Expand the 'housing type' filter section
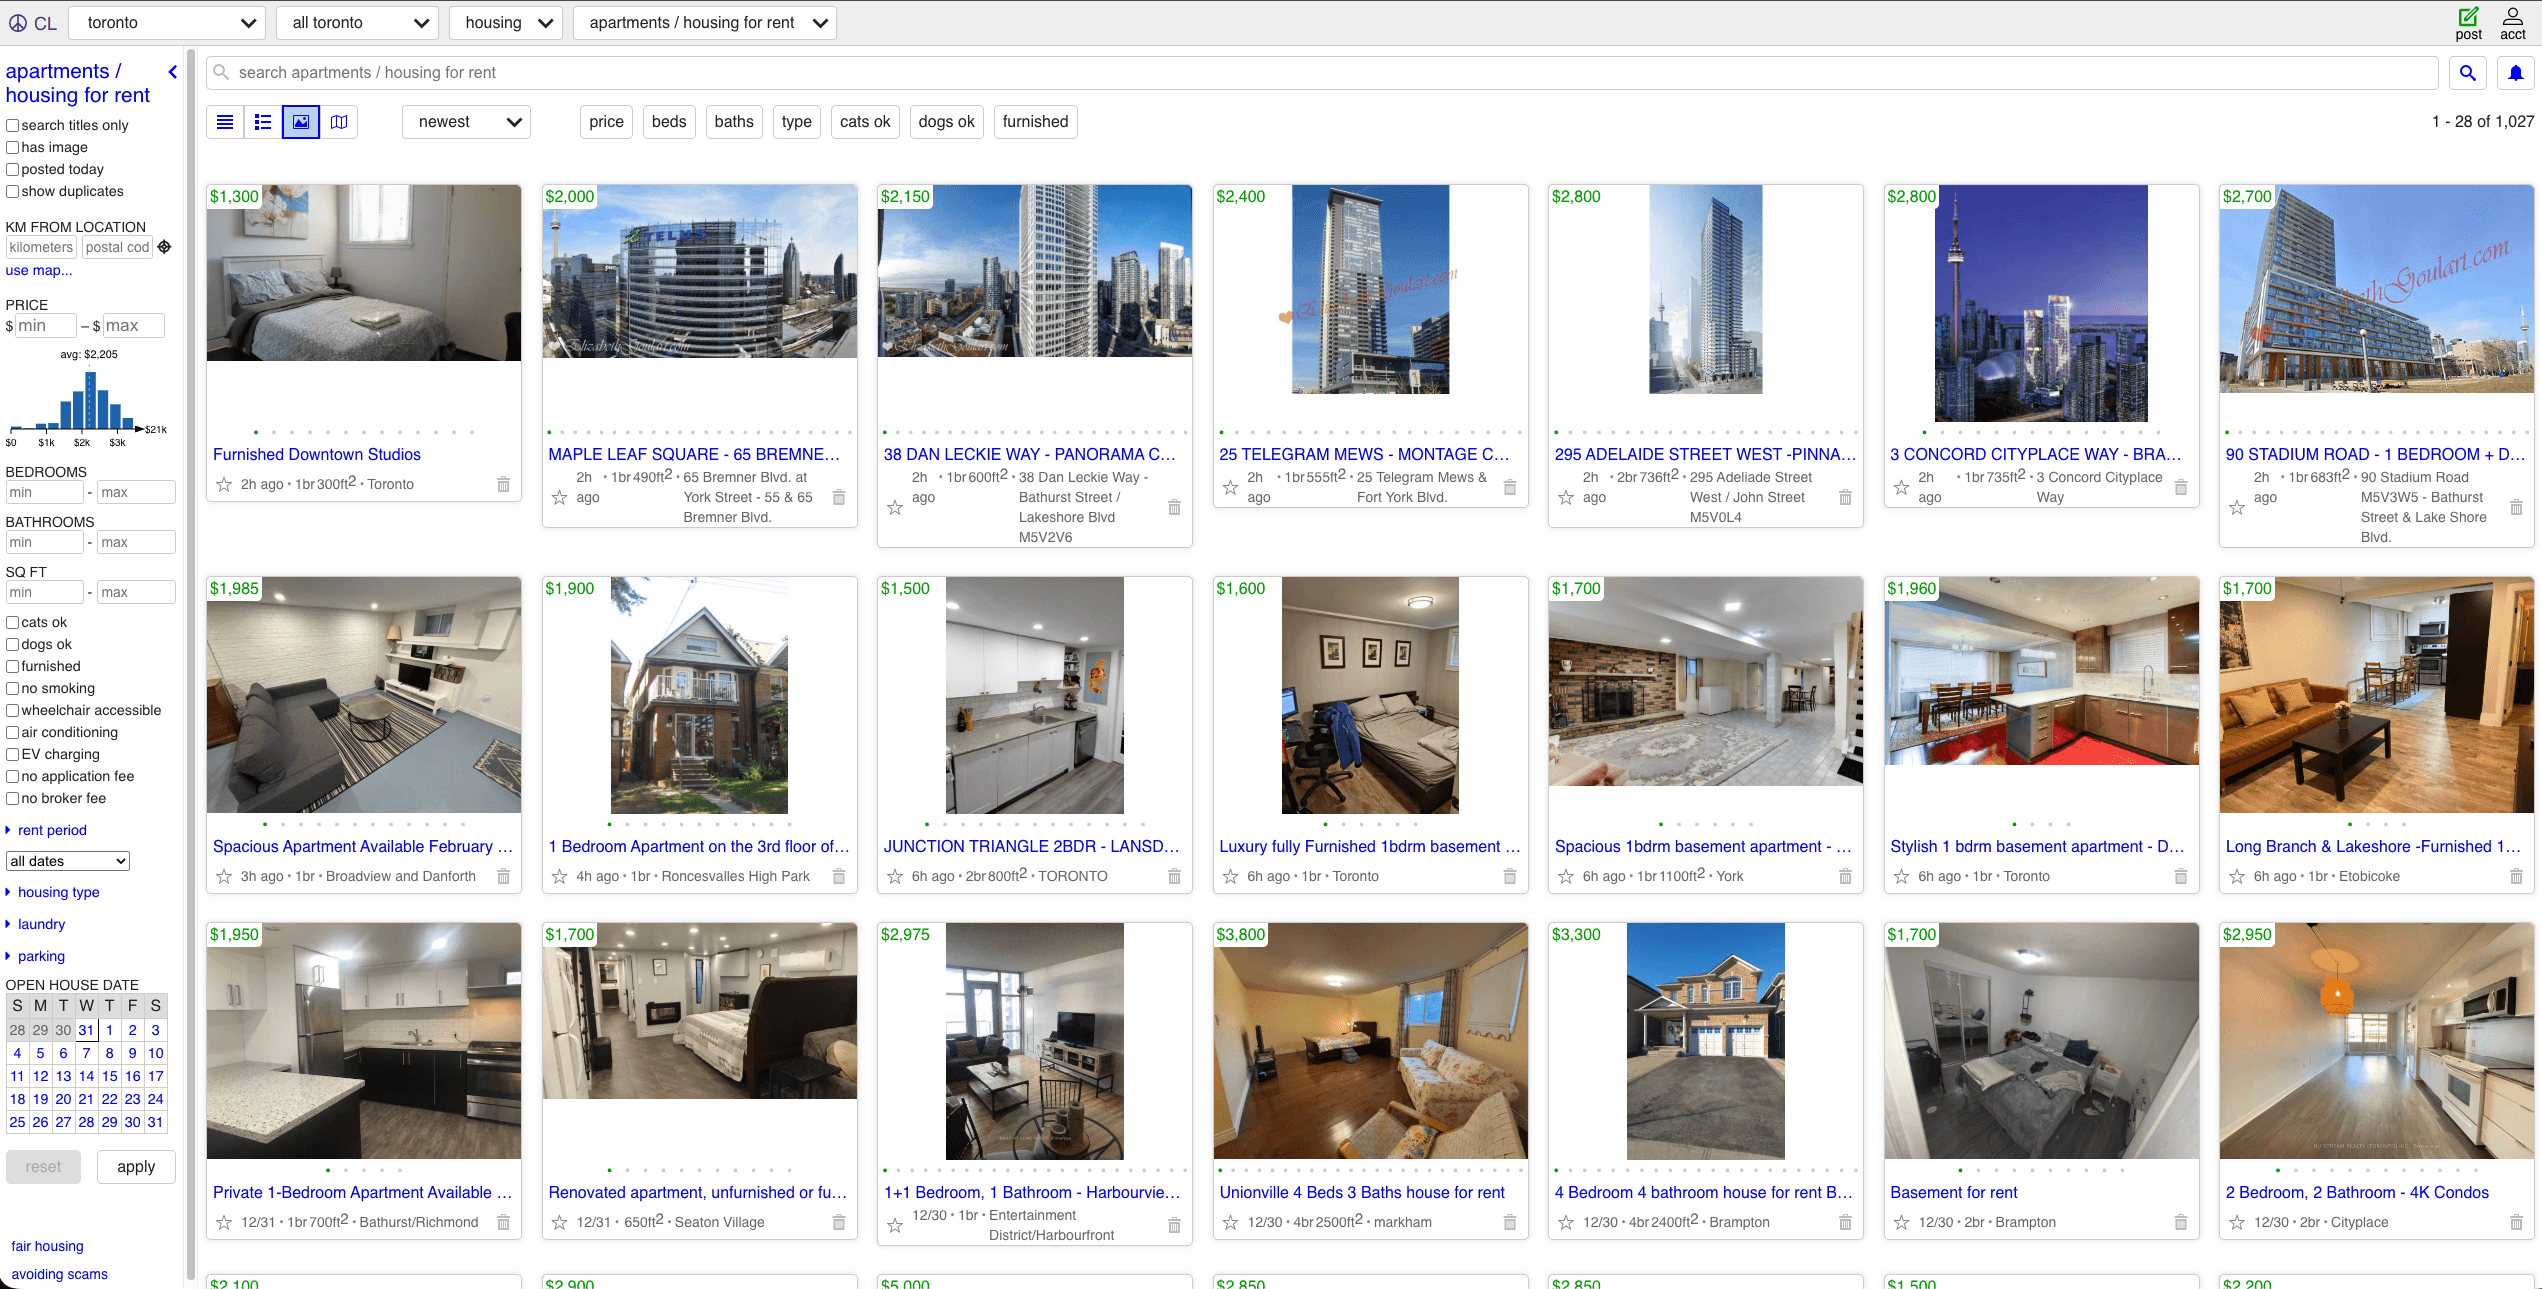The height and width of the screenshot is (1289, 2542). tap(58, 893)
